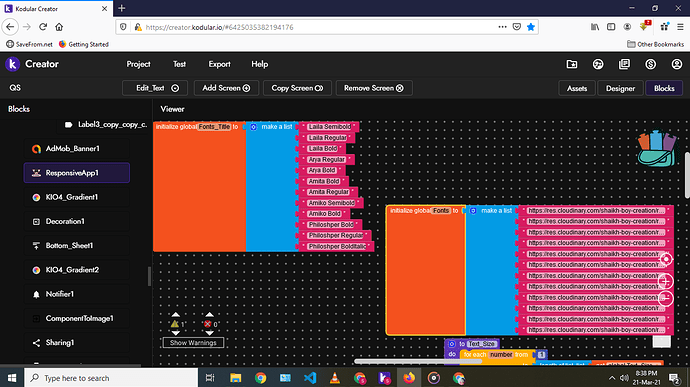
Task: Go to next error with down arrow
Action: (x=209, y=333)
